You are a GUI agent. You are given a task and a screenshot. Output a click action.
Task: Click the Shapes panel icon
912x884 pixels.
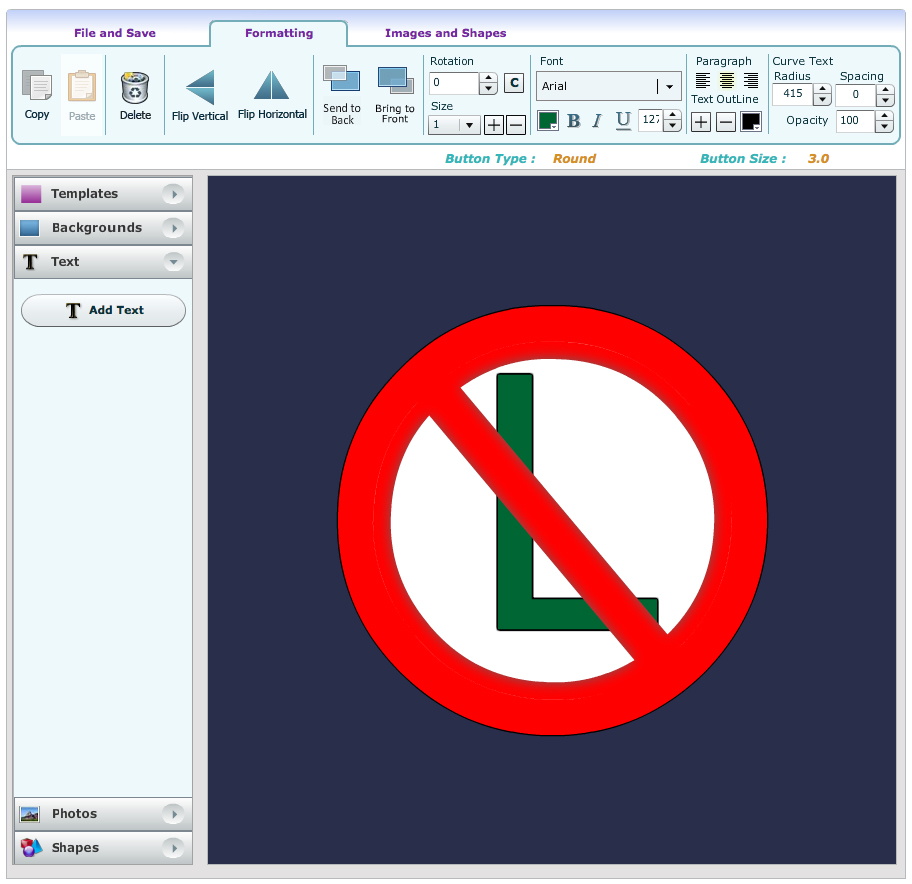[x=31, y=847]
